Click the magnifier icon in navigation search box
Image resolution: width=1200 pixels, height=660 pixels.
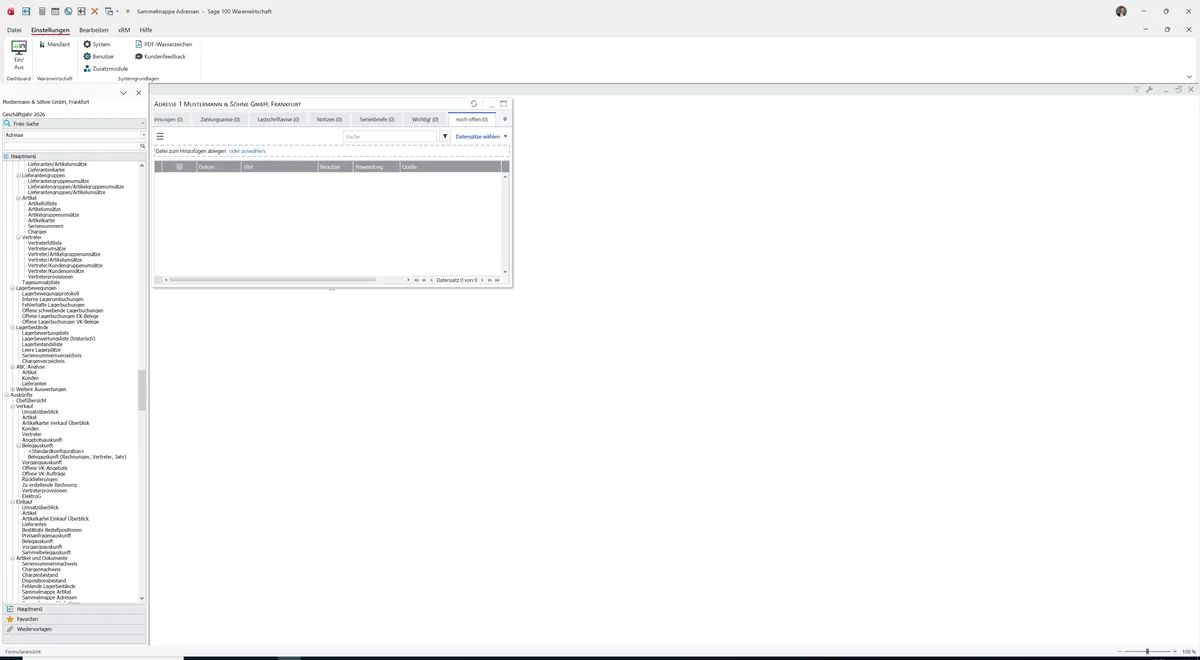(142, 146)
